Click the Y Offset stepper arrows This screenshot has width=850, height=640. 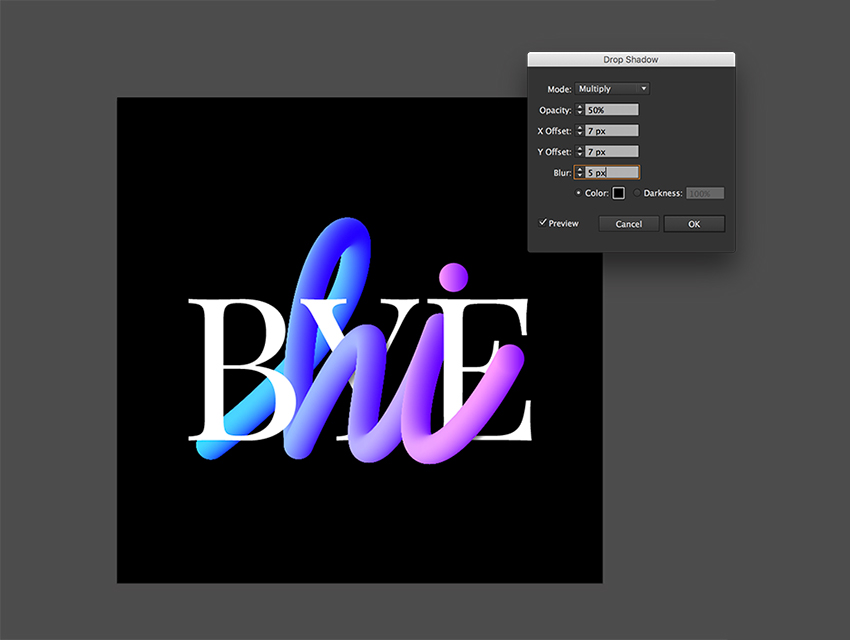(579, 152)
